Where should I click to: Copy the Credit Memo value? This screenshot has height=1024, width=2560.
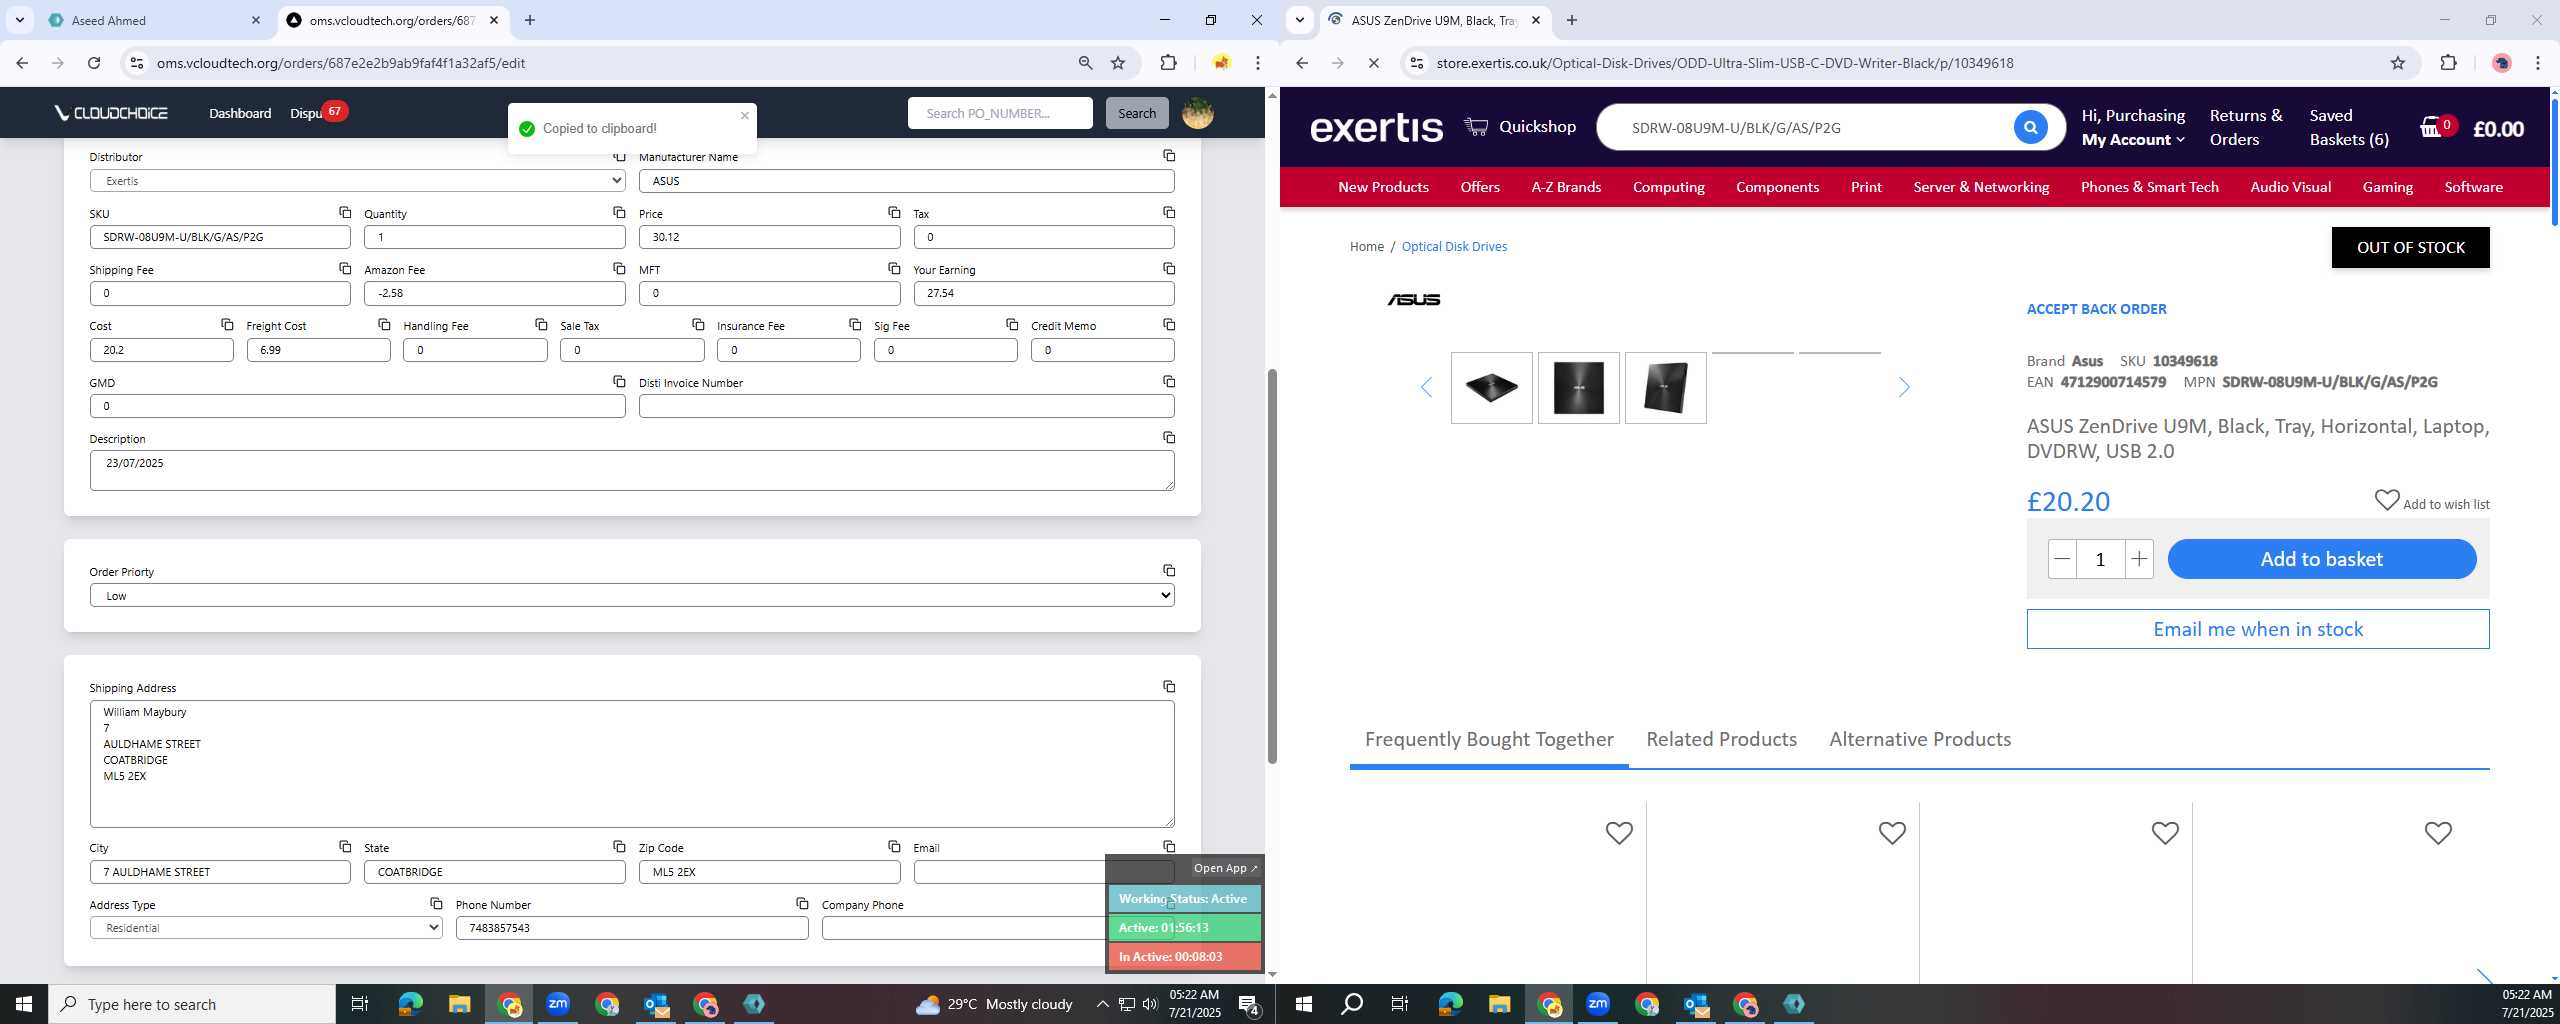tap(1169, 324)
